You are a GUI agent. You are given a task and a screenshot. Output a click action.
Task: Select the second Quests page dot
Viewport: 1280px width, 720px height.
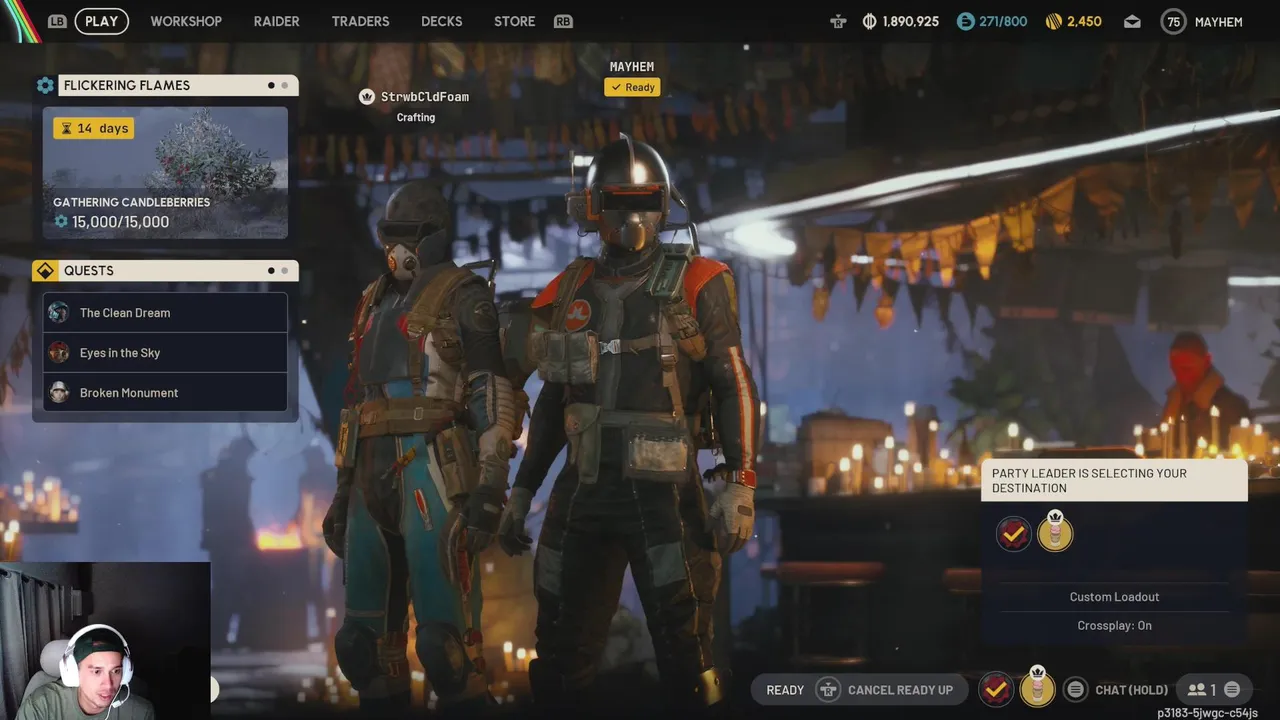(x=284, y=271)
